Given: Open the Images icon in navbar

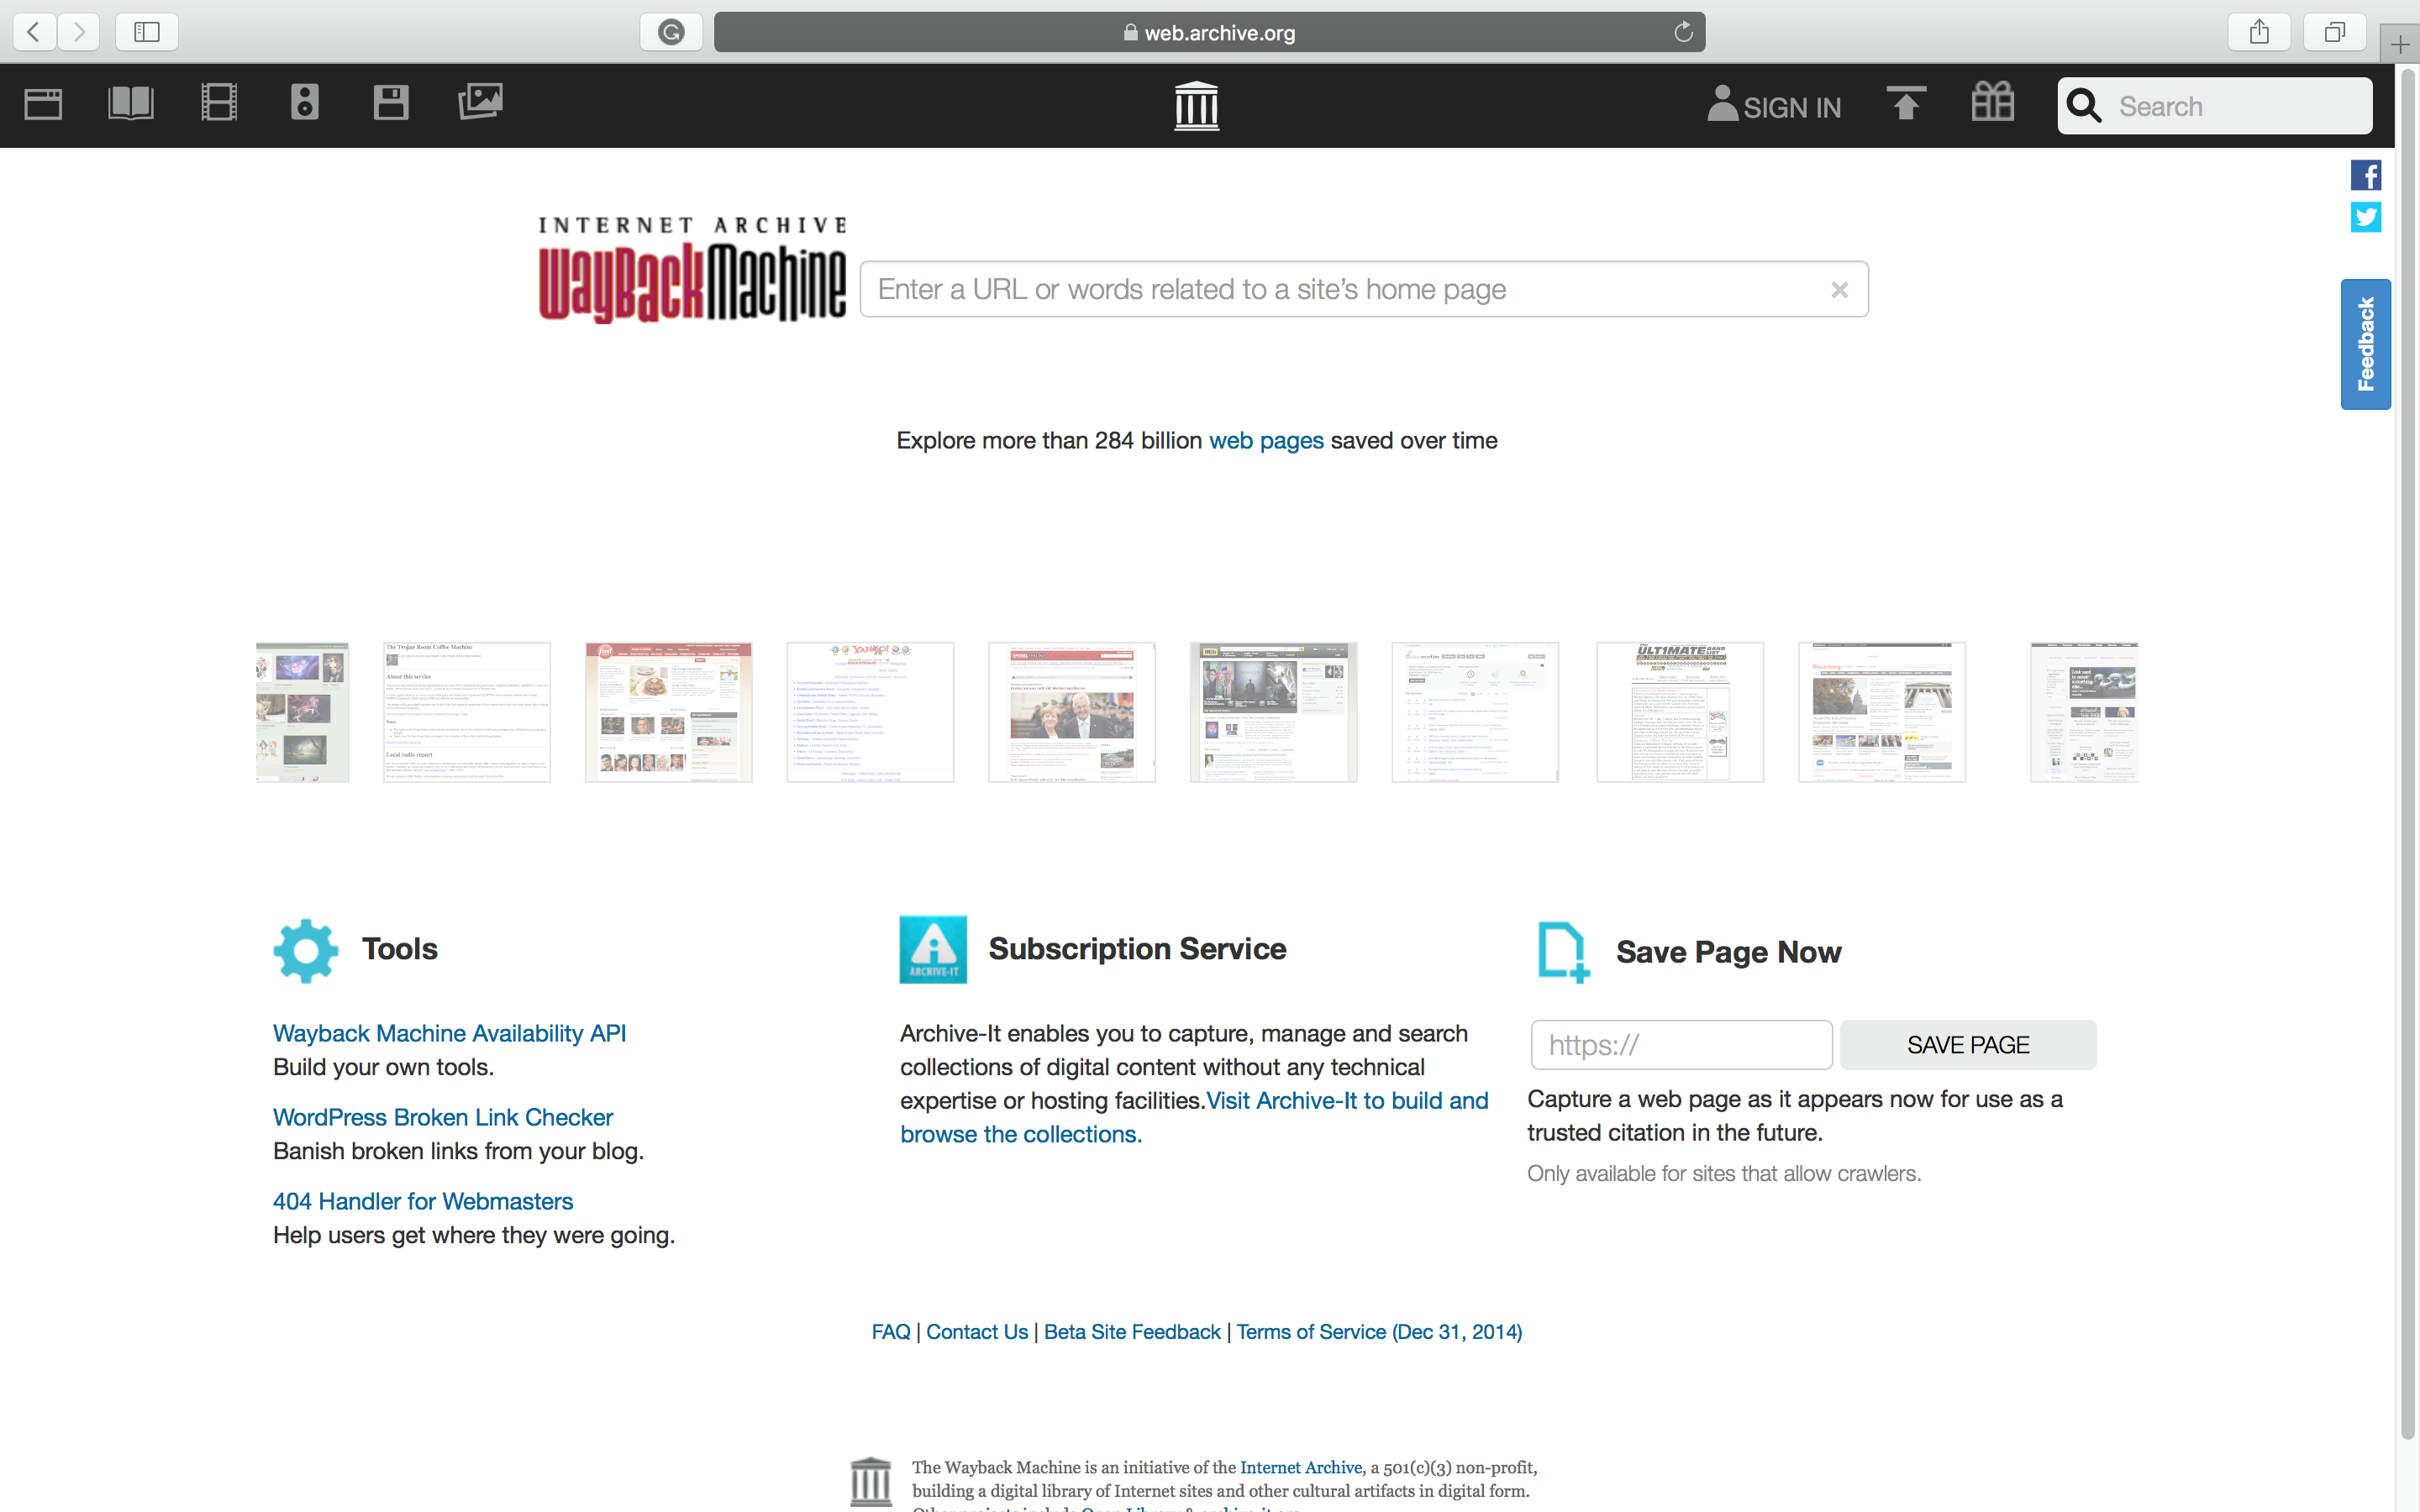Looking at the screenshot, I should click(x=480, y=102).
